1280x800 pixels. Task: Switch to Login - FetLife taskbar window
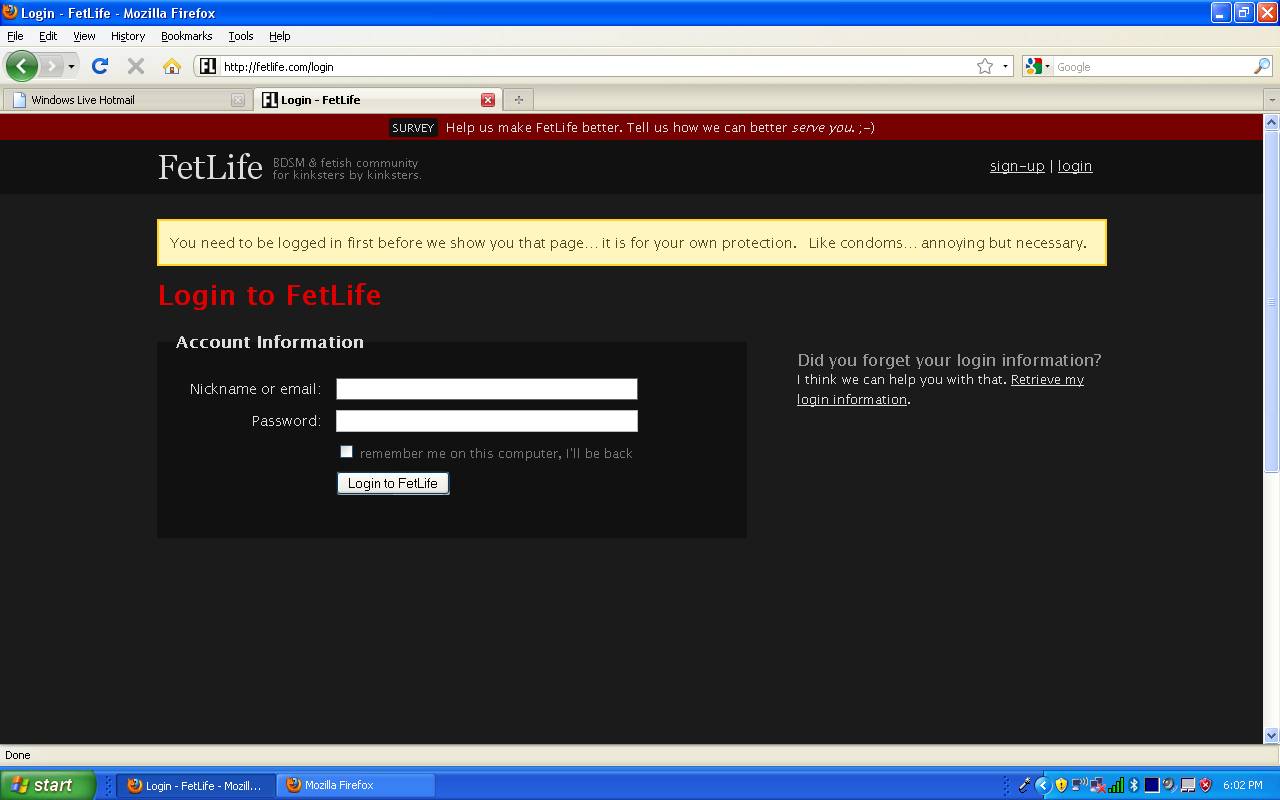(x=194, y=785)
